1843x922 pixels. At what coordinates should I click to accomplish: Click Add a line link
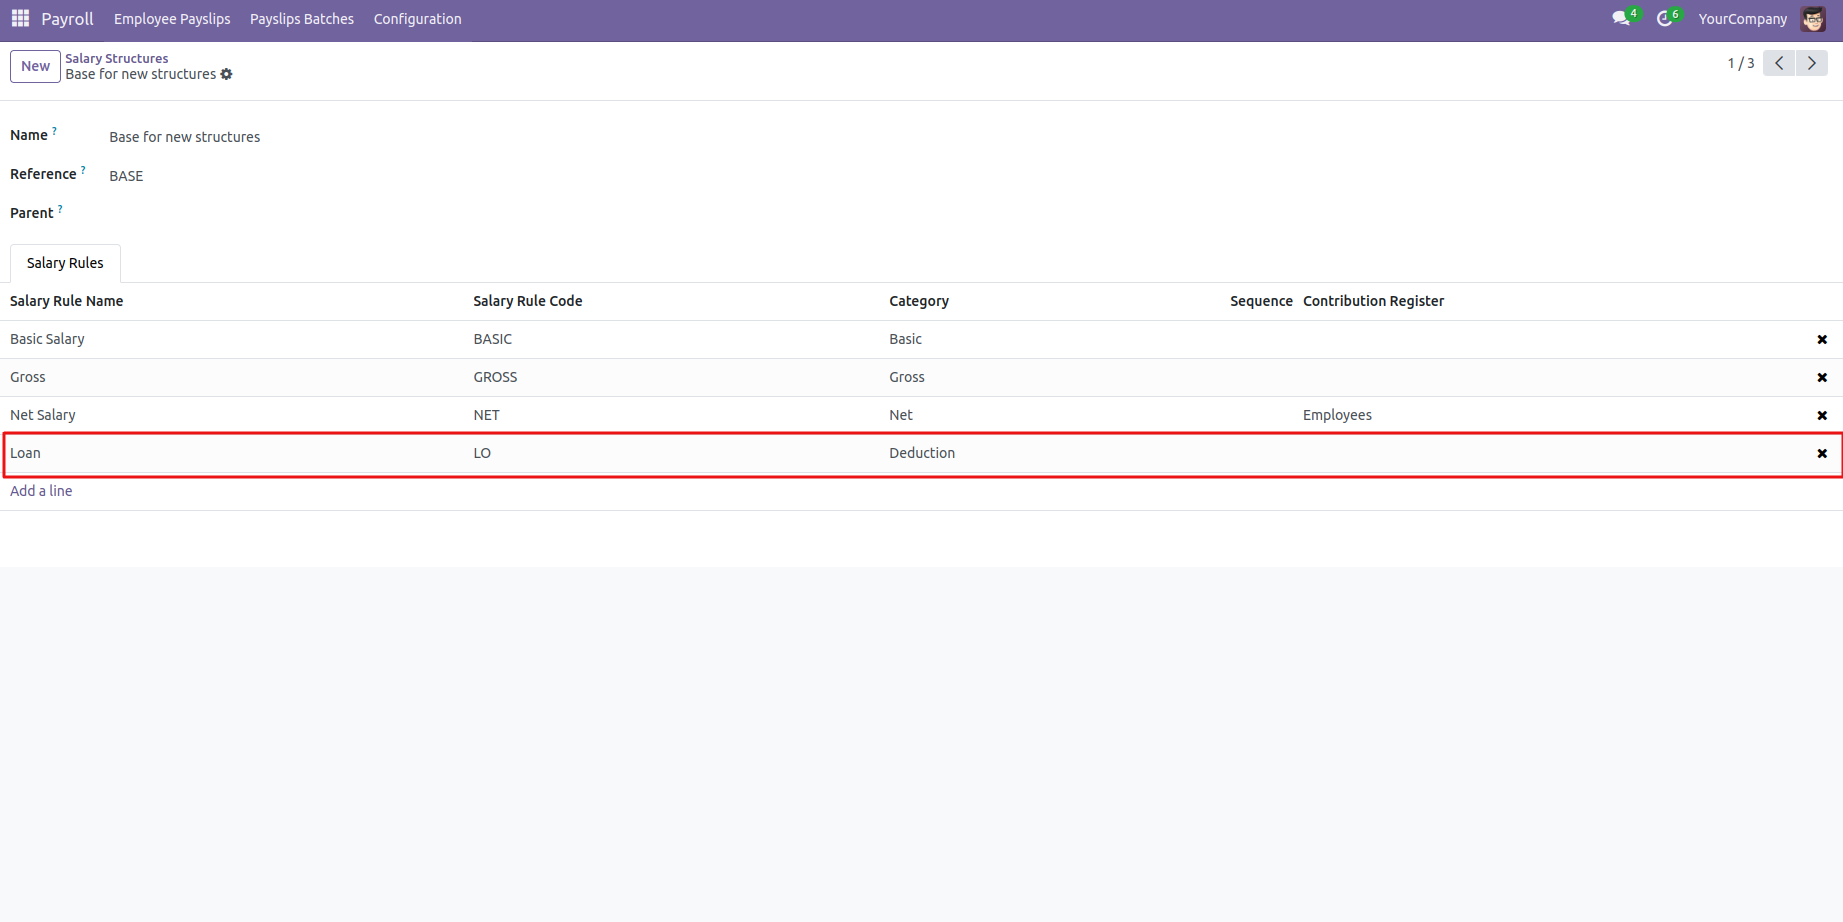(x=41, y=491)
